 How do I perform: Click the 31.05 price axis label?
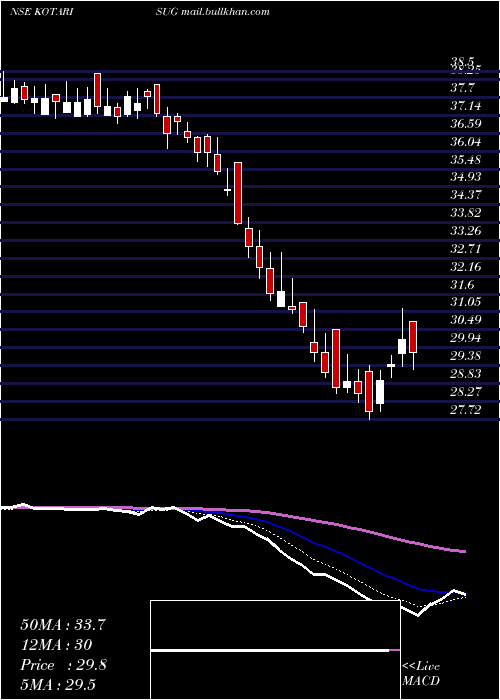[465, 302]
